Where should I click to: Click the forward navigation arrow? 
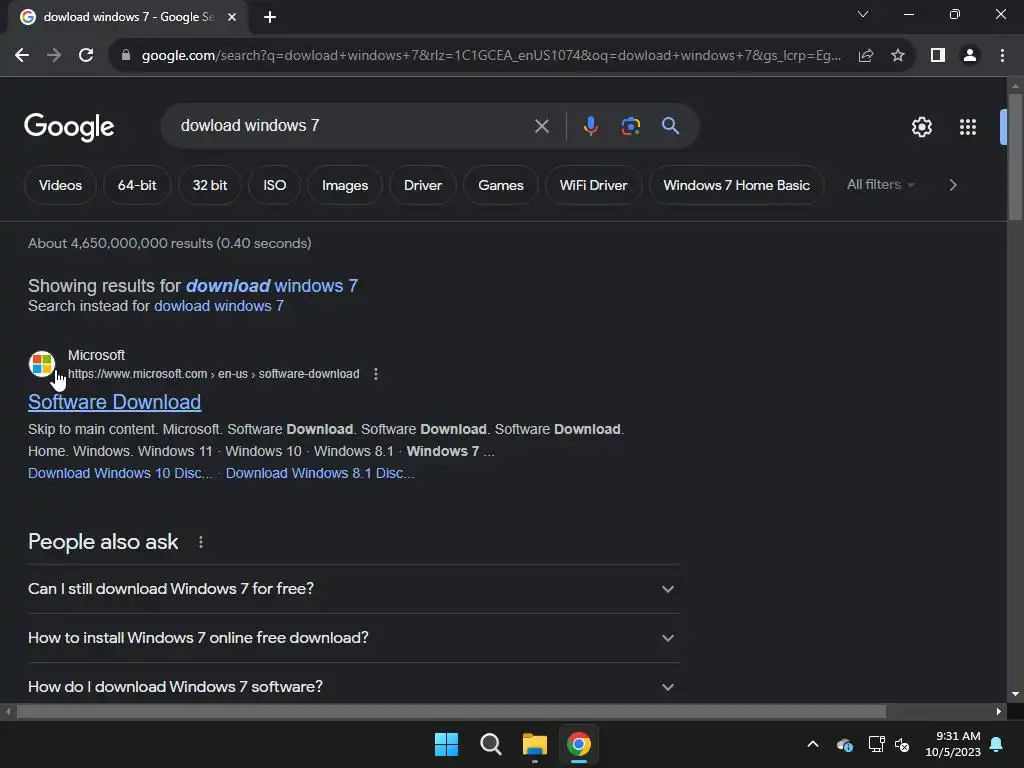pos(54,56)
